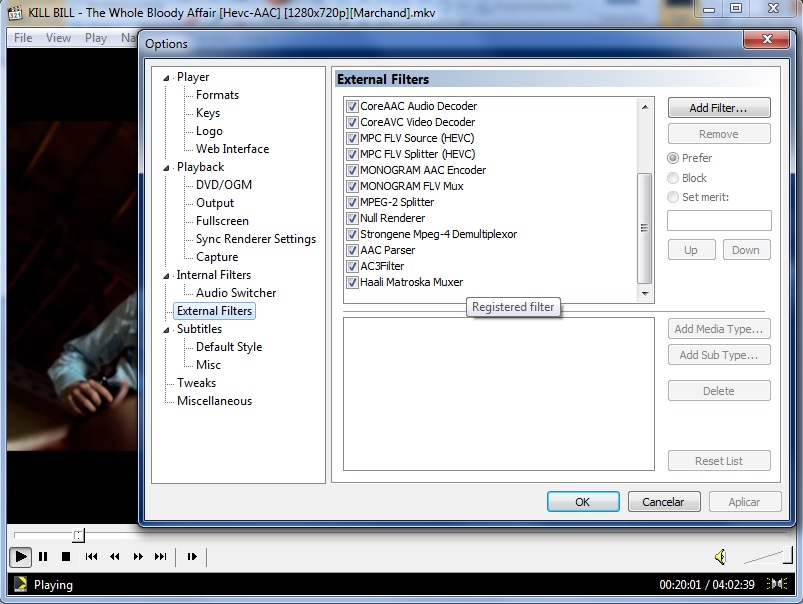Image resolution: width=803 pixels, height=604 pixels.
Task: Click OK to confirm options
Action: [583, 502]
